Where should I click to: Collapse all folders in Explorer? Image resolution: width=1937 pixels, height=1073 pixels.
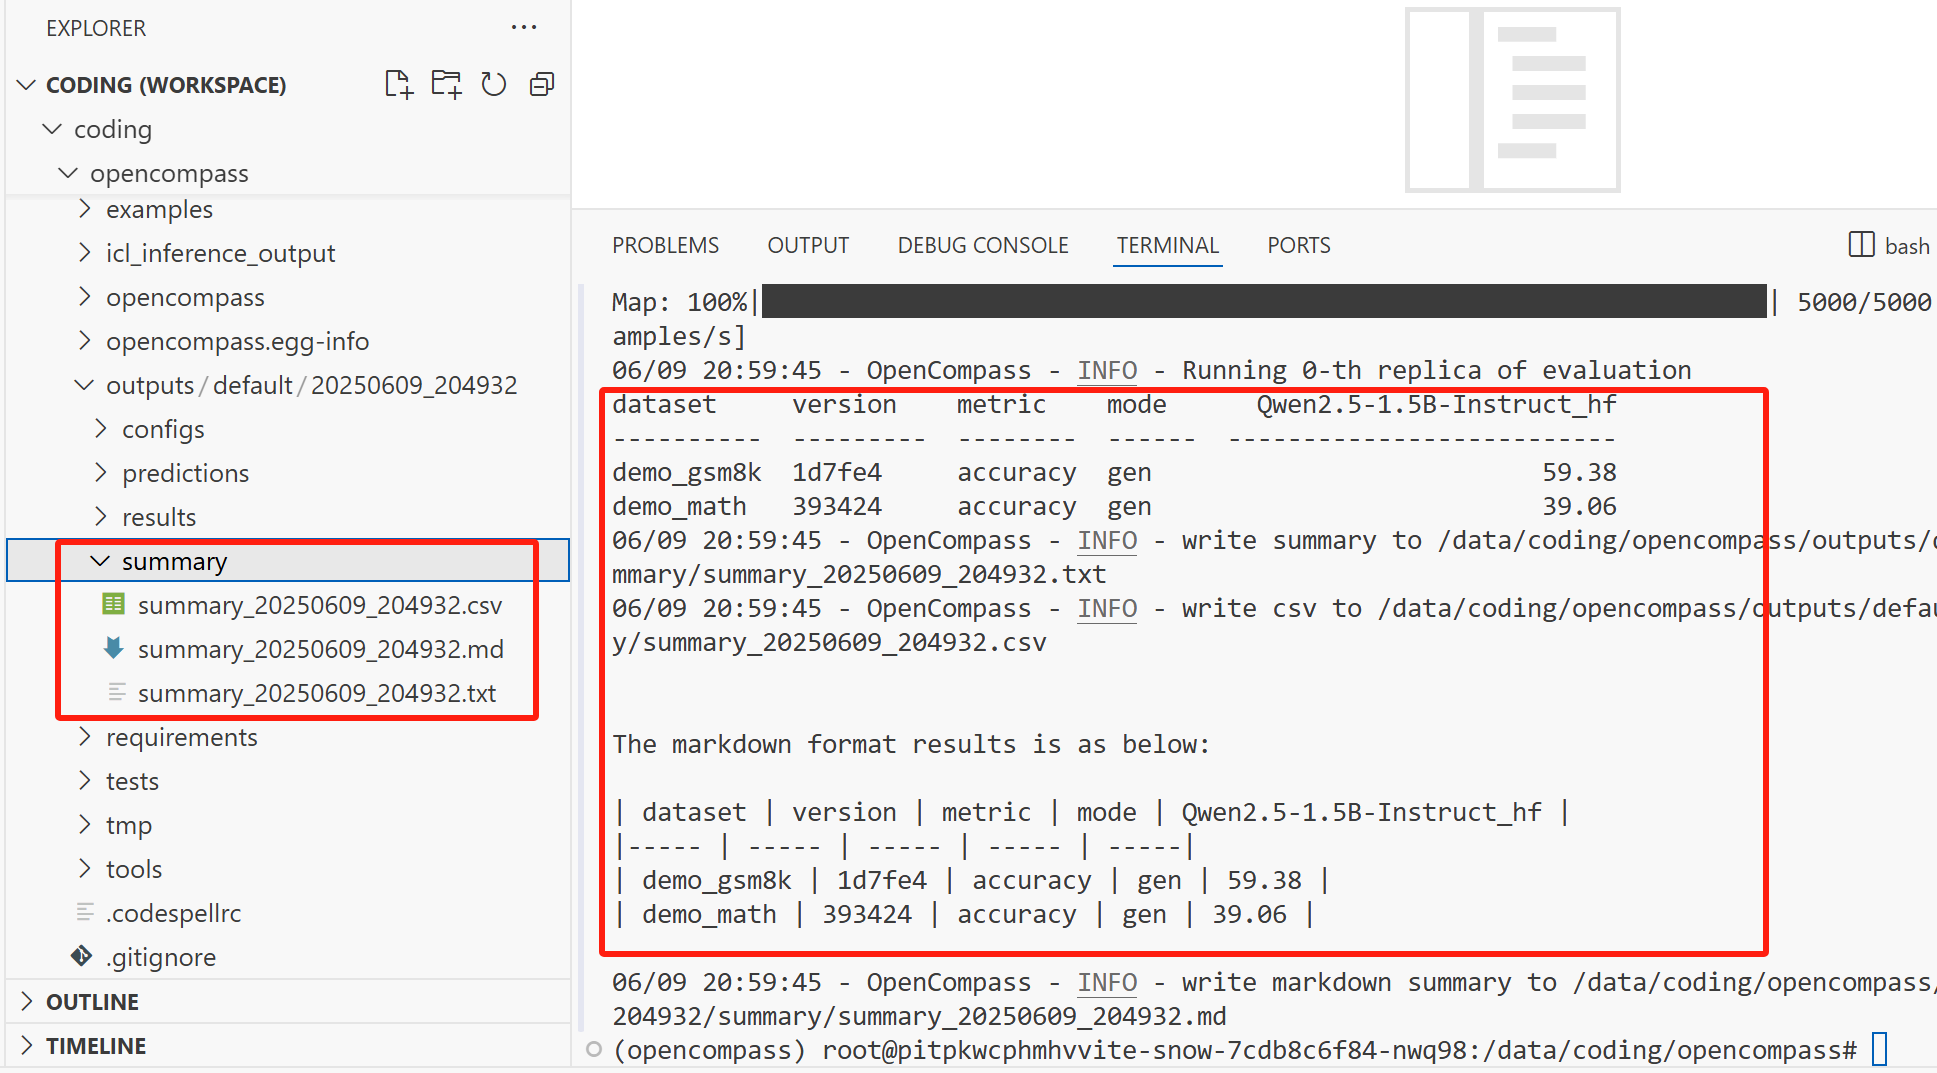tap(542, 84)
